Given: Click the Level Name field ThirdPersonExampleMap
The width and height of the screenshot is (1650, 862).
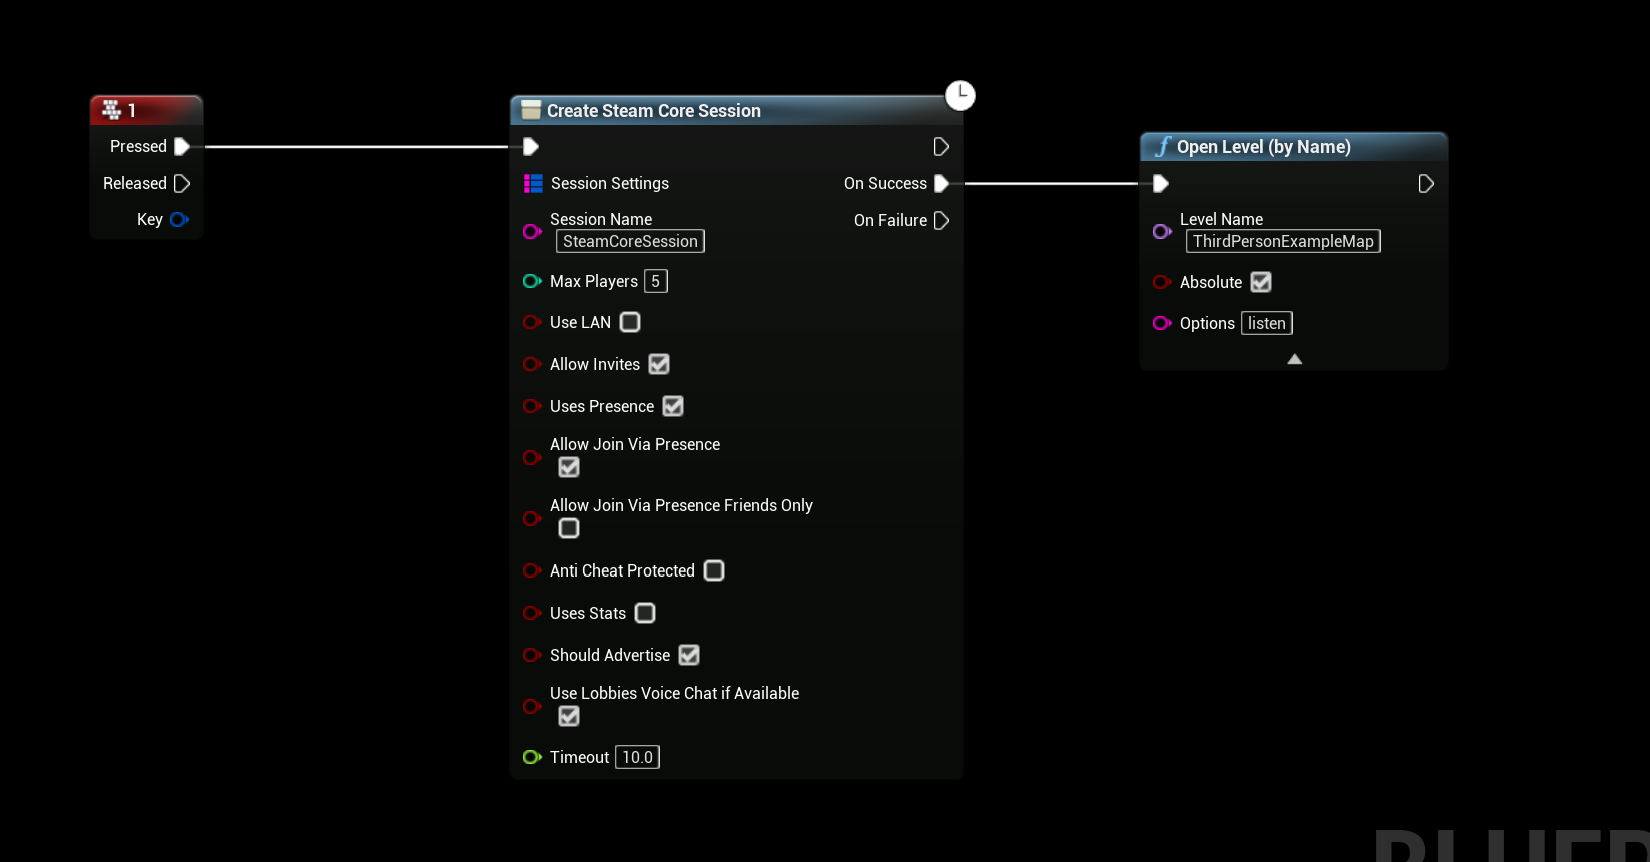Looking at the screenshot, I should tap(1283, 242).
